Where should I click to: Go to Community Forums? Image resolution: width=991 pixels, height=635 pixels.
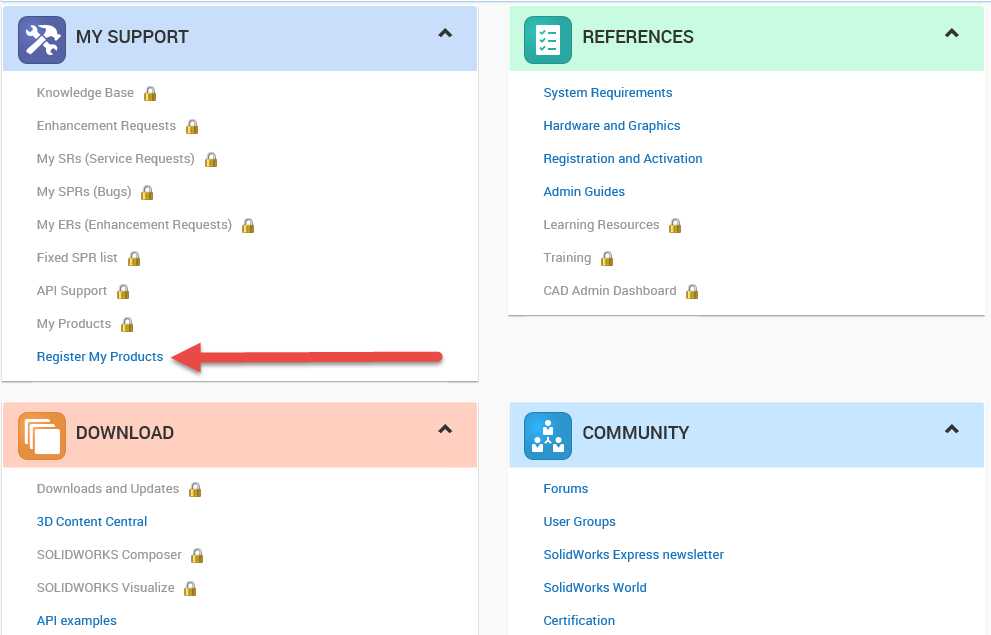coord(566,488)
